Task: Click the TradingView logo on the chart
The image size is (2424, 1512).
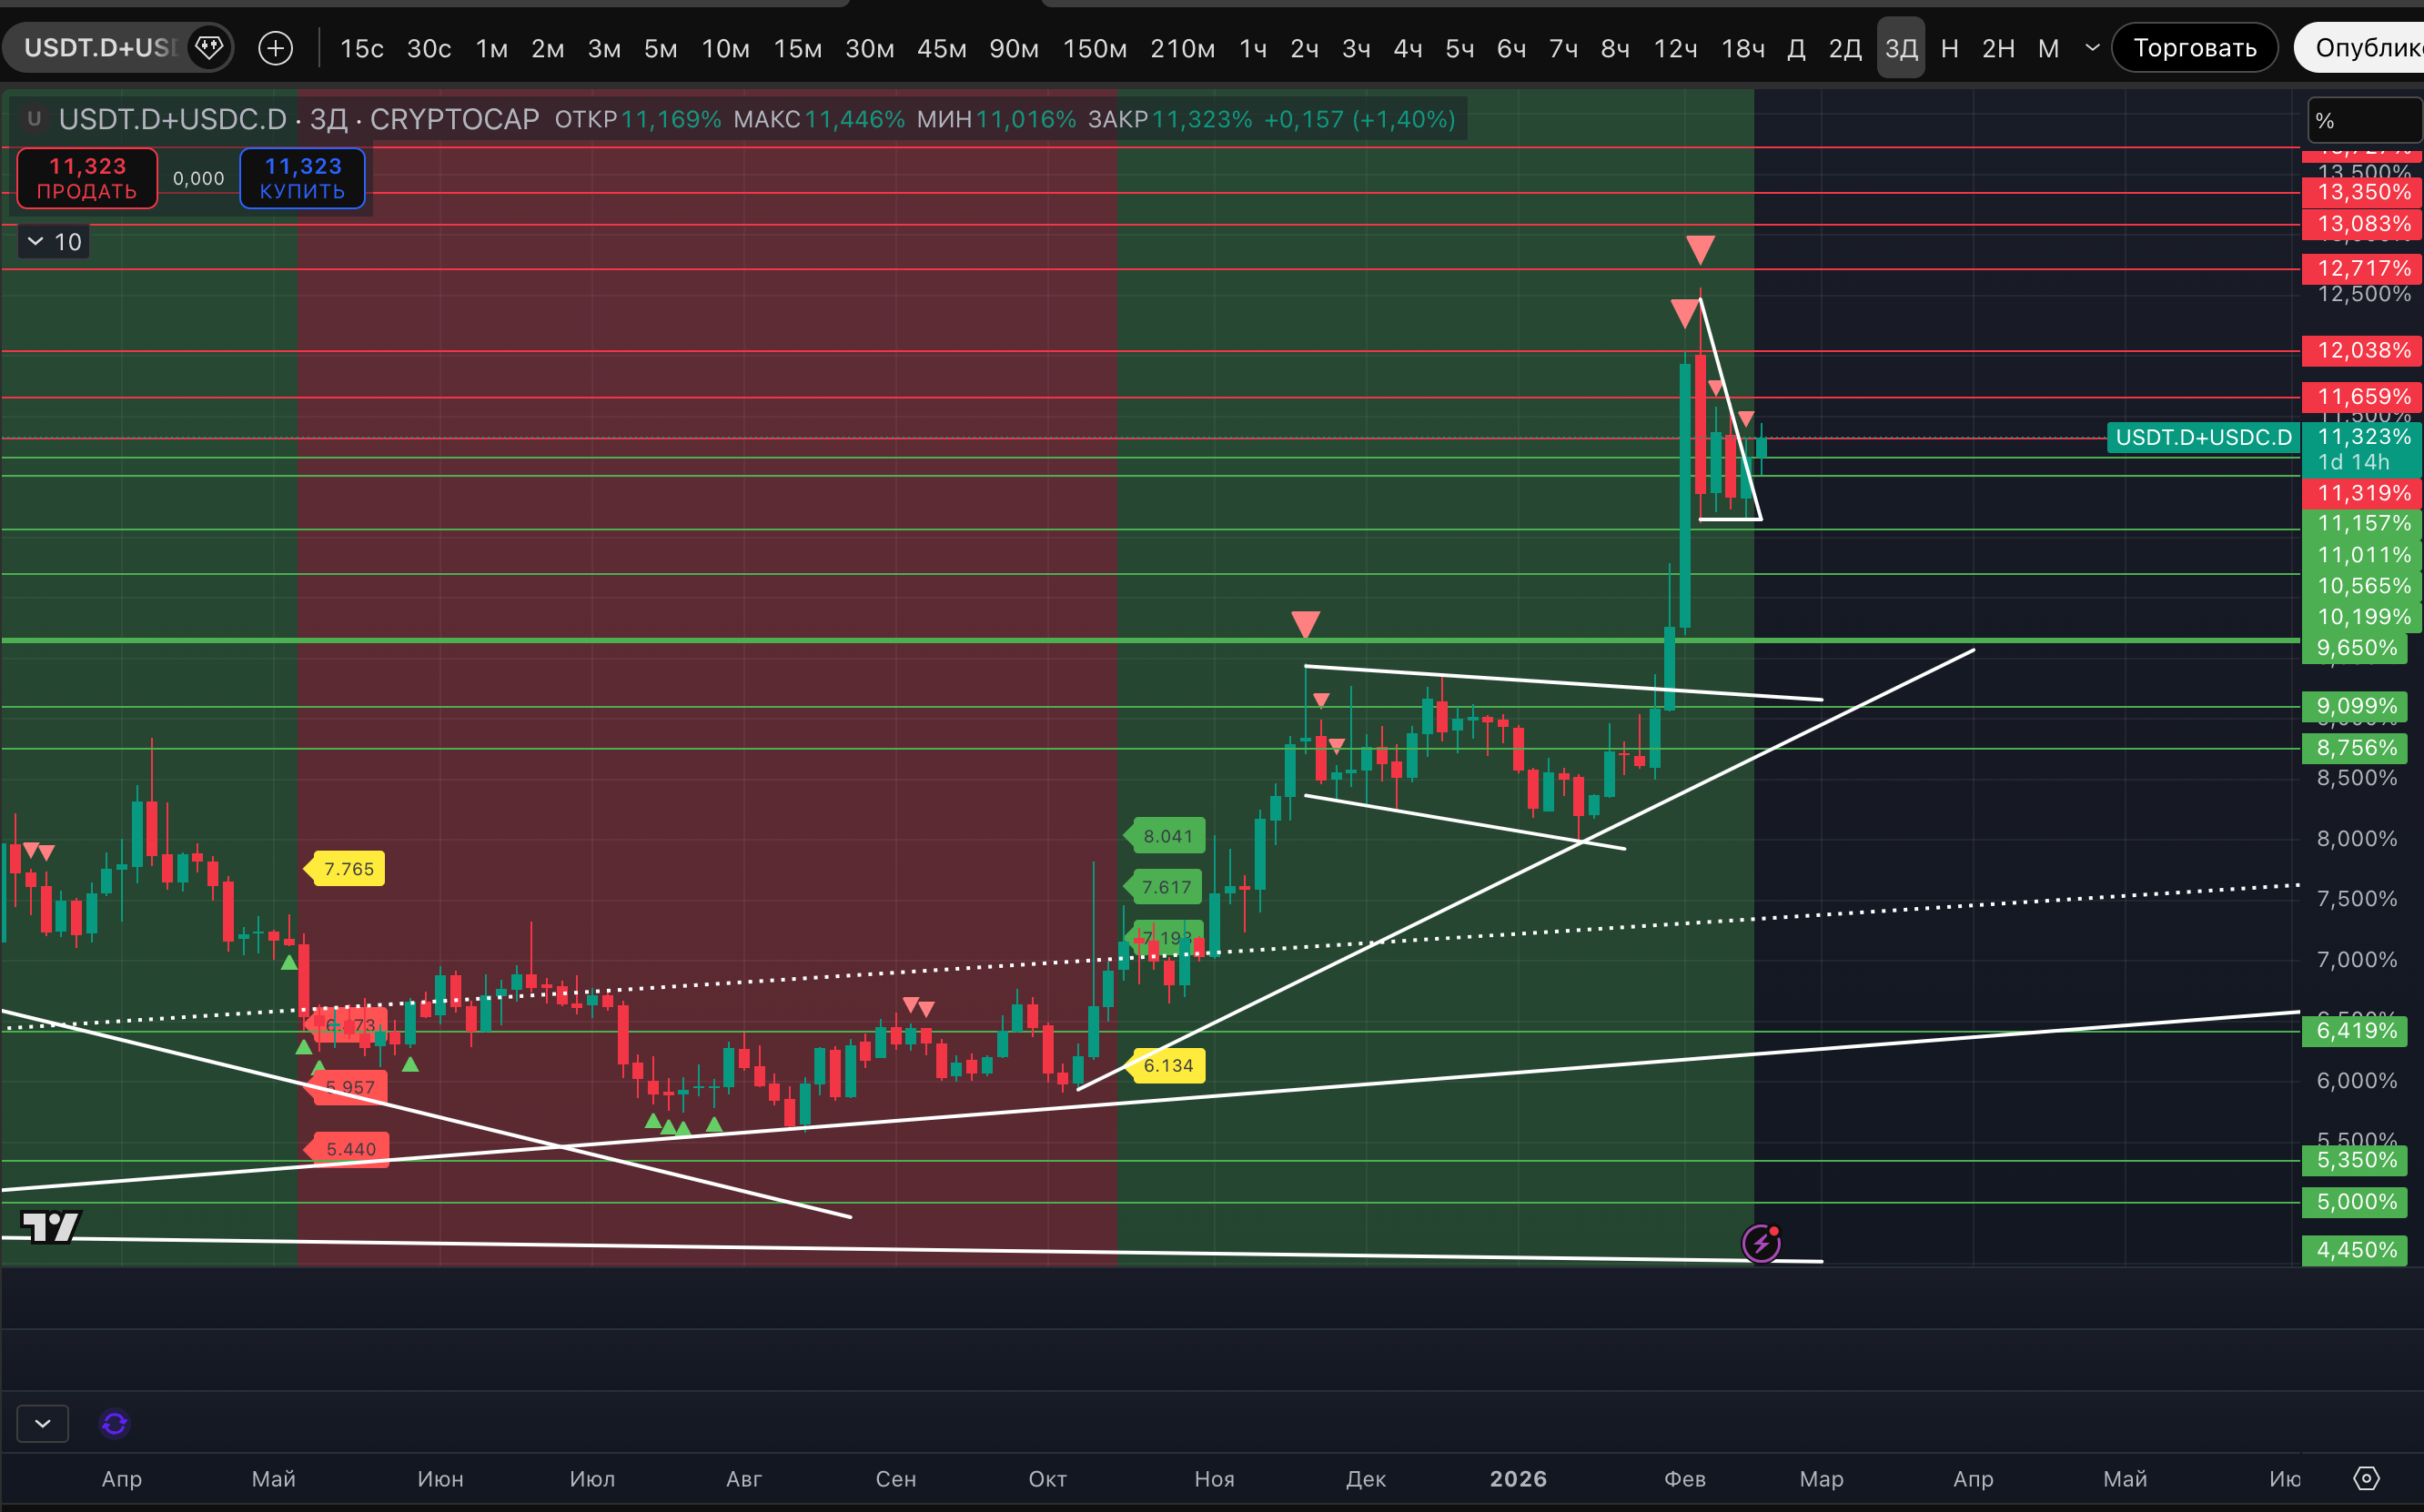Action: click(50, 1225)
